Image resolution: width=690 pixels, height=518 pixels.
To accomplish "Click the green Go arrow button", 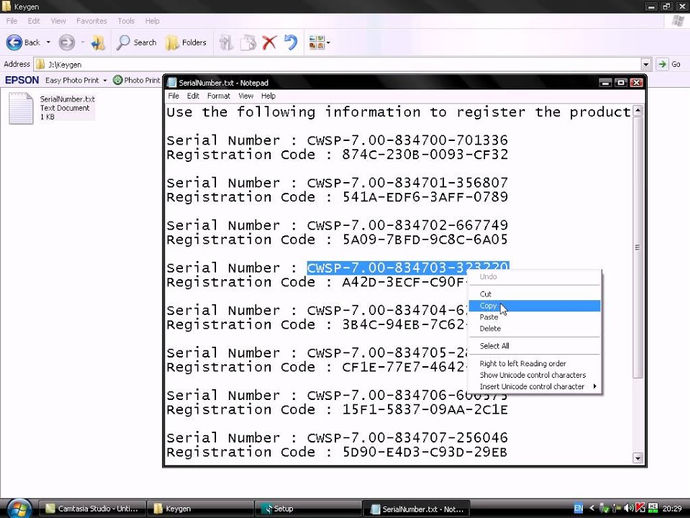I will point(662,64).
